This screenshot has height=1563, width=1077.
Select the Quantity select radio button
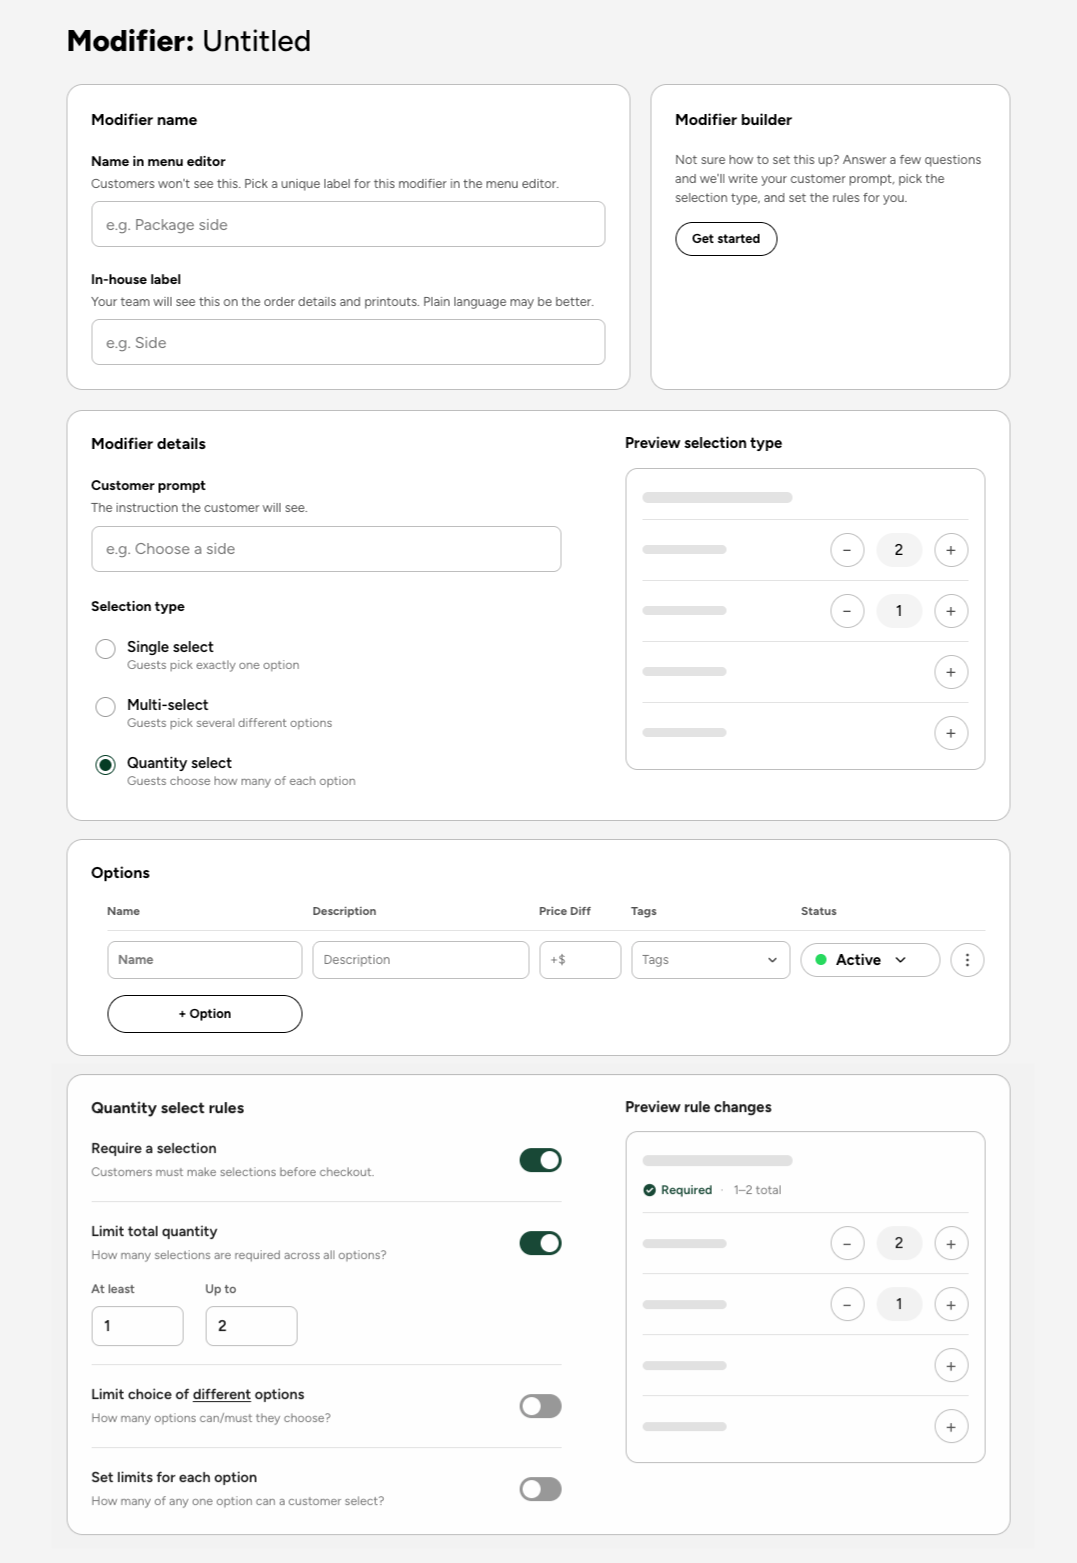pos(105,765)
